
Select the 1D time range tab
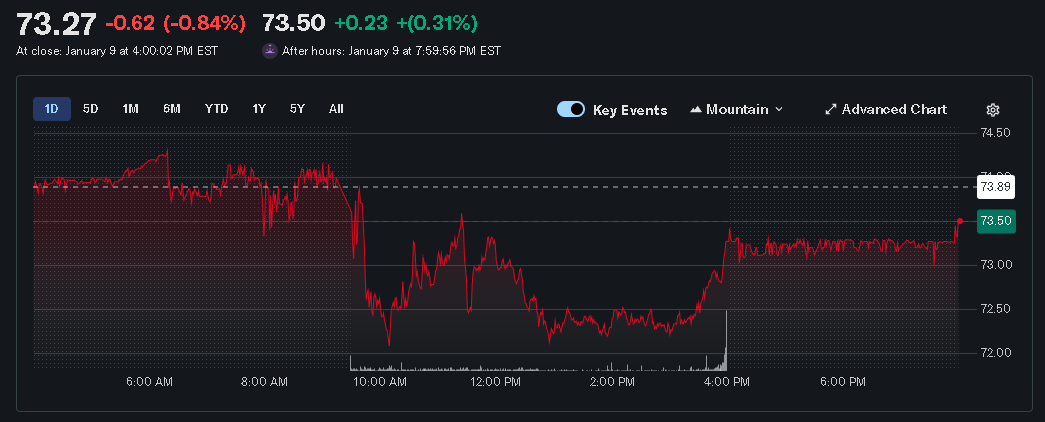[51, 109]
